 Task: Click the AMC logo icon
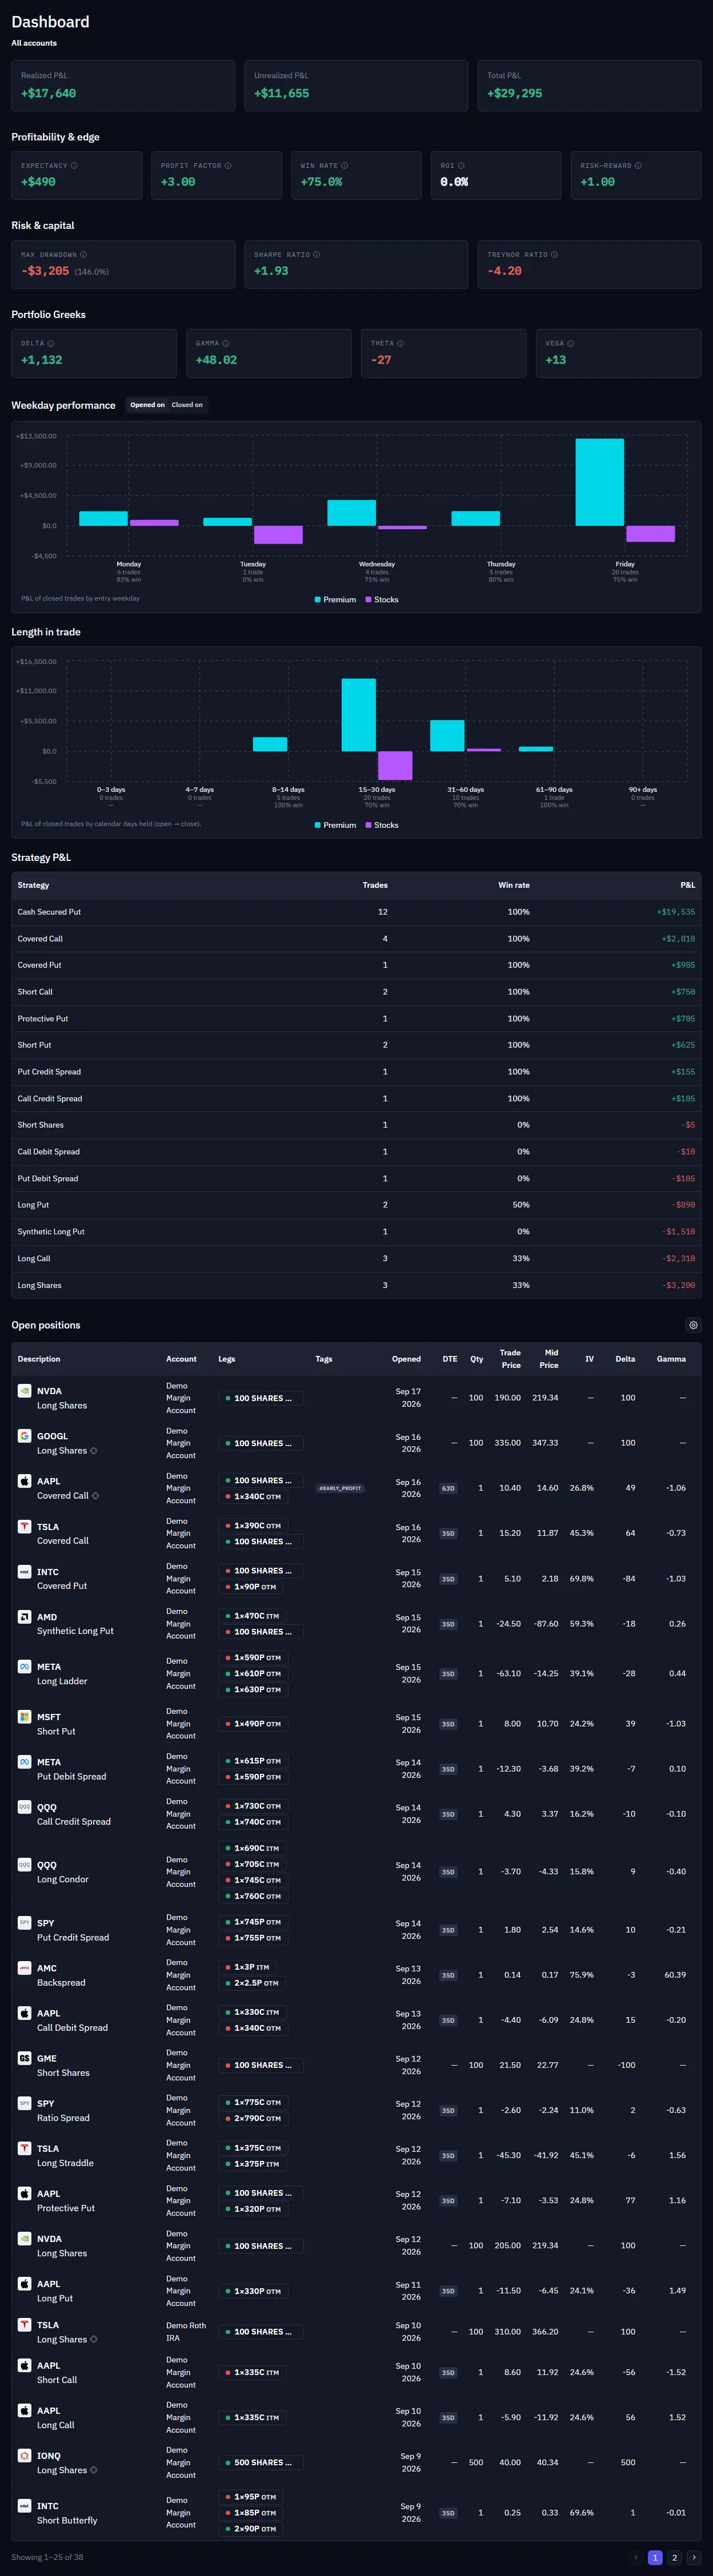[25, 1967]
